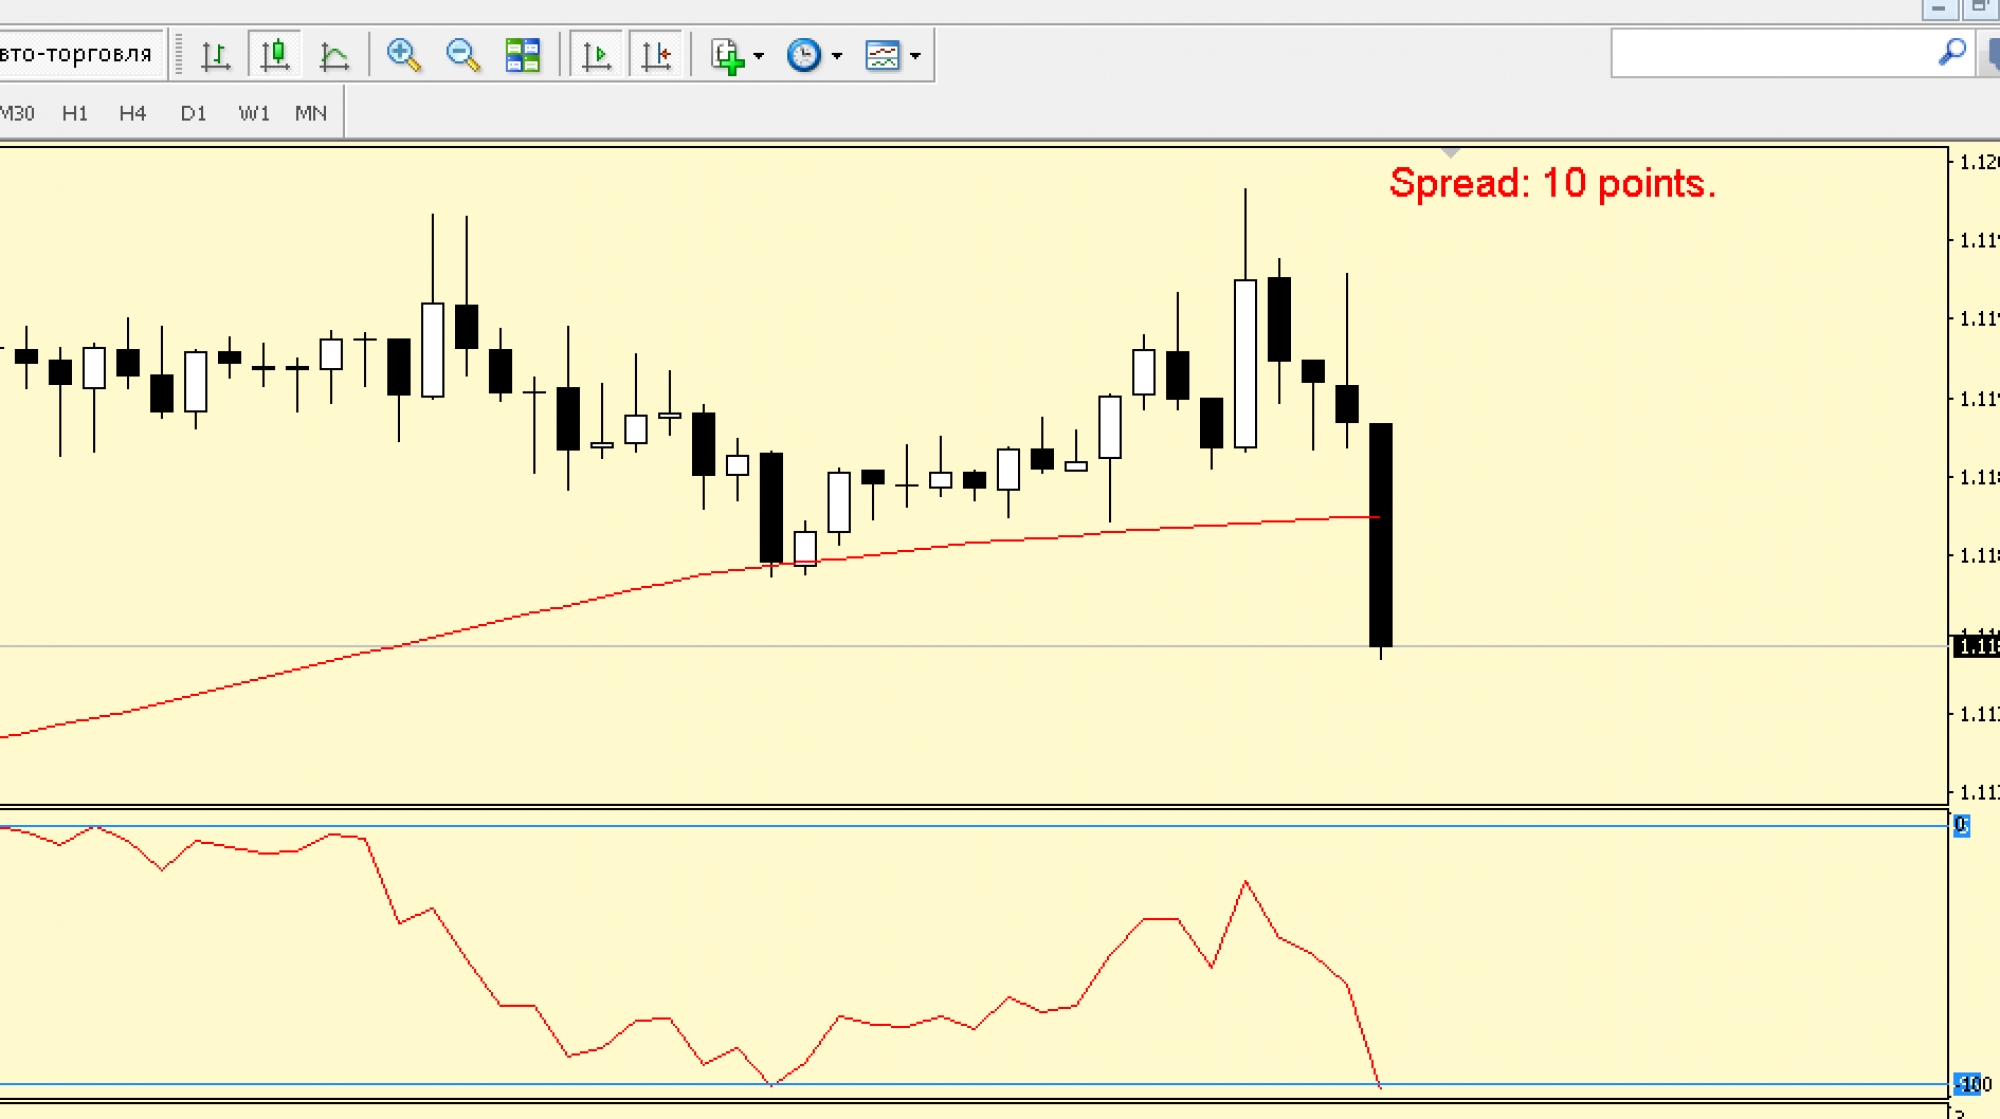Open the templates dropdown arrow

point(915,56)
